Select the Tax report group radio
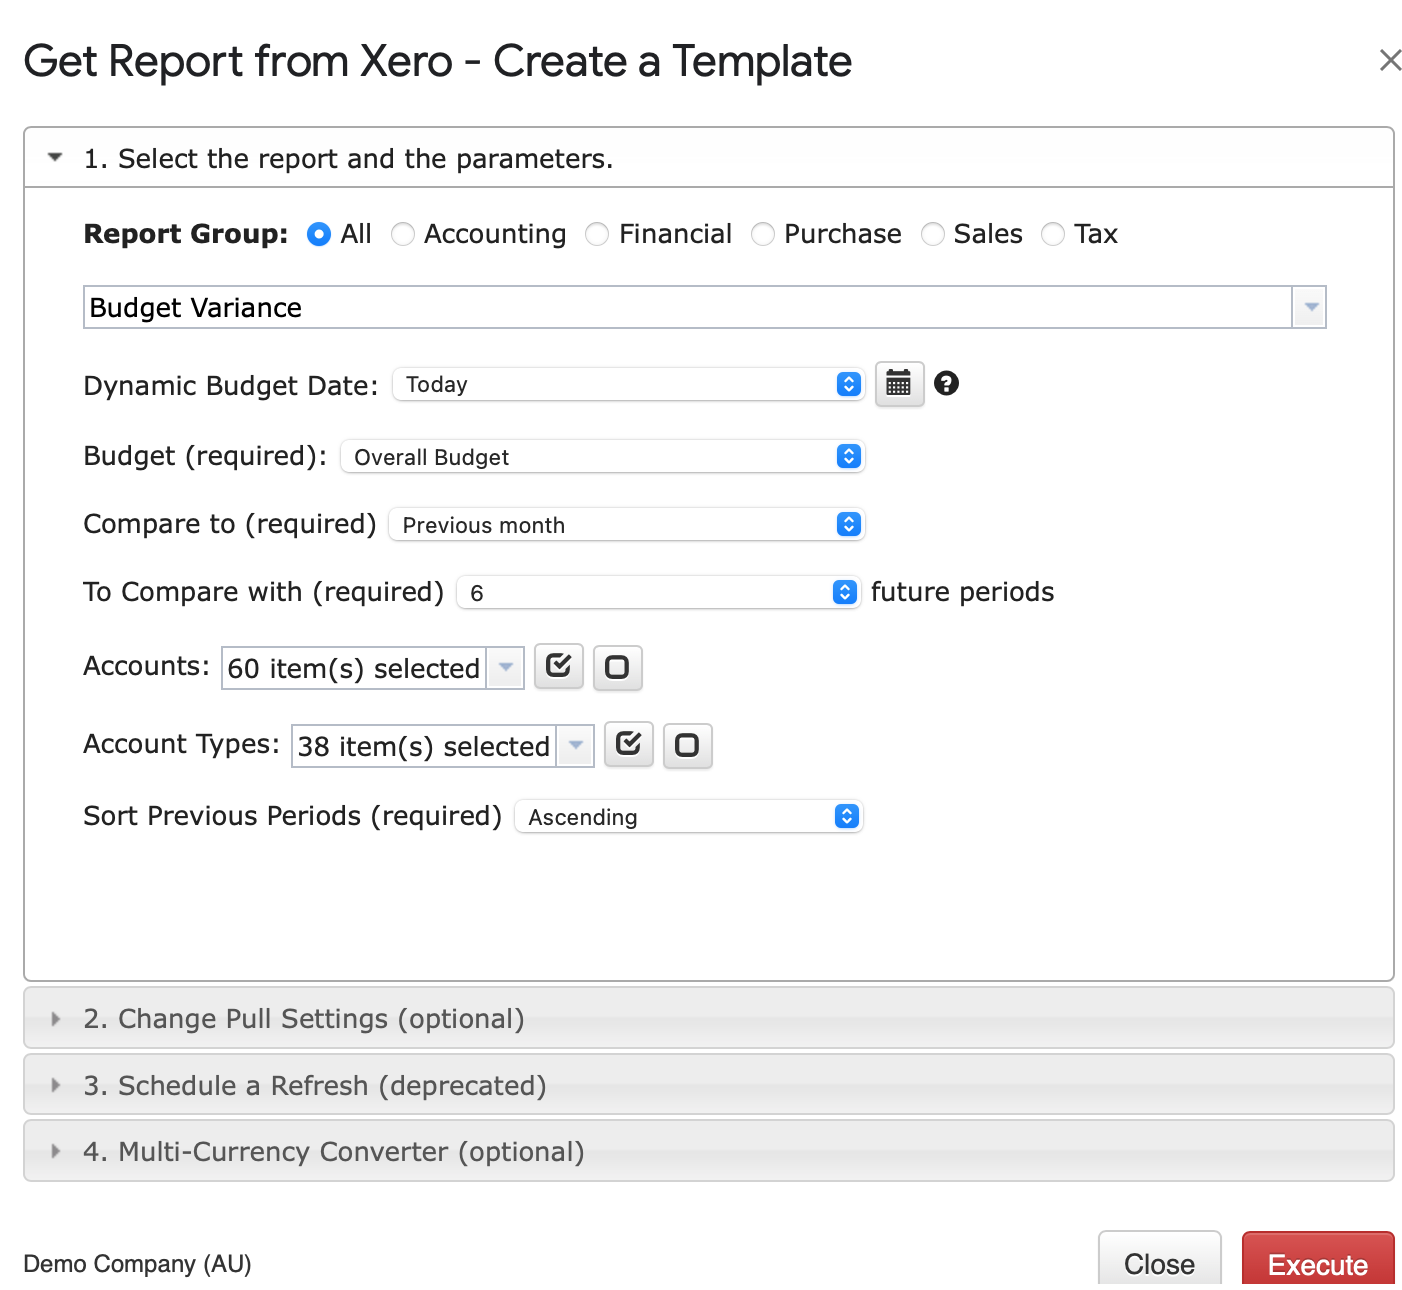 coord(1053,234)
